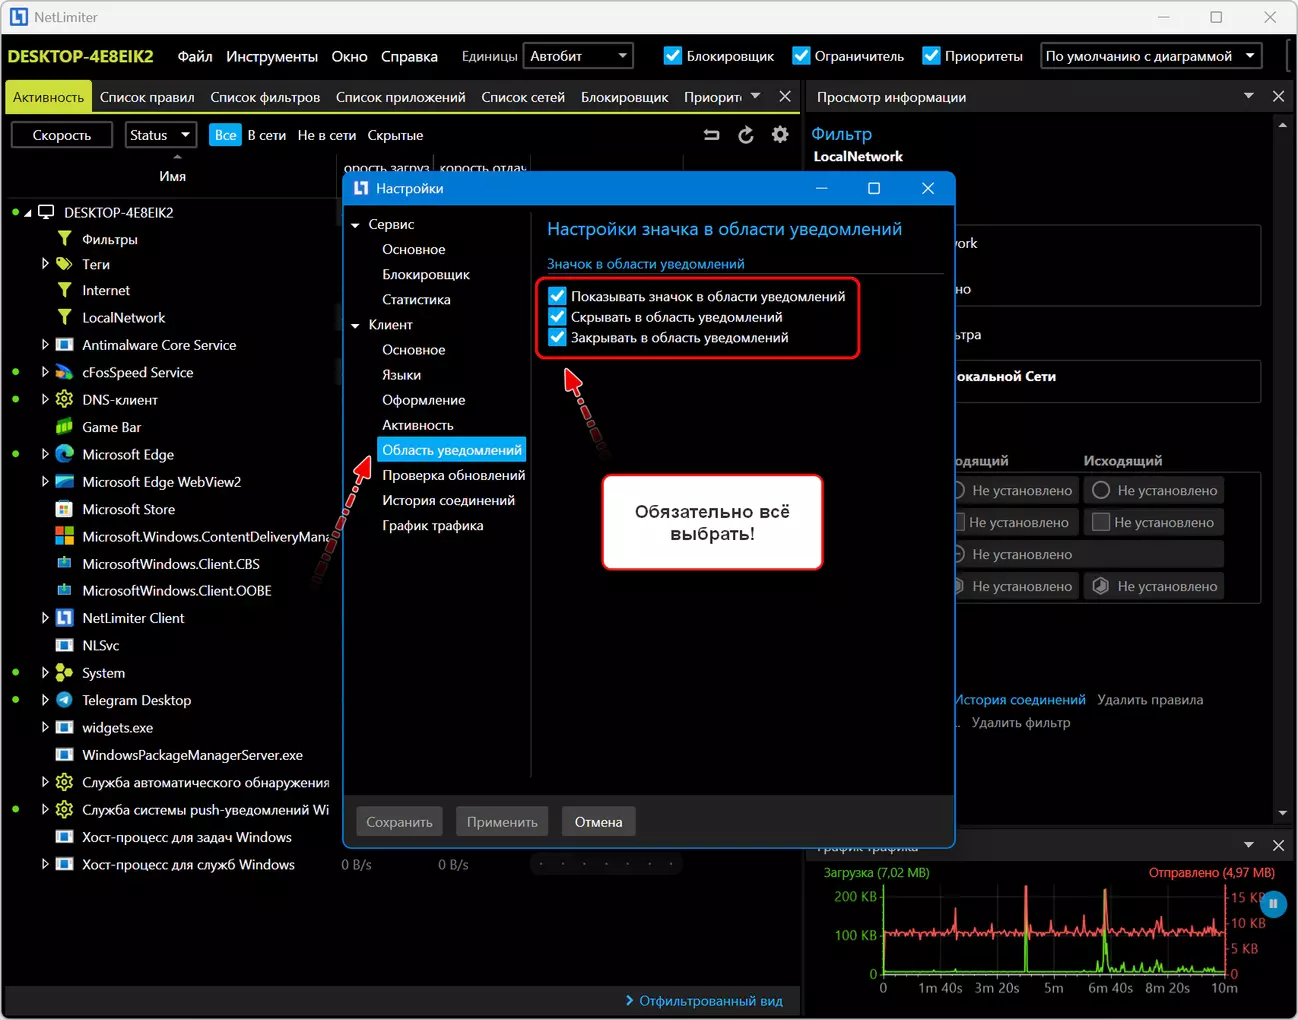
Task: Open the По умолчанию с диаграммой dropdown
Action: pos(1151,56)
